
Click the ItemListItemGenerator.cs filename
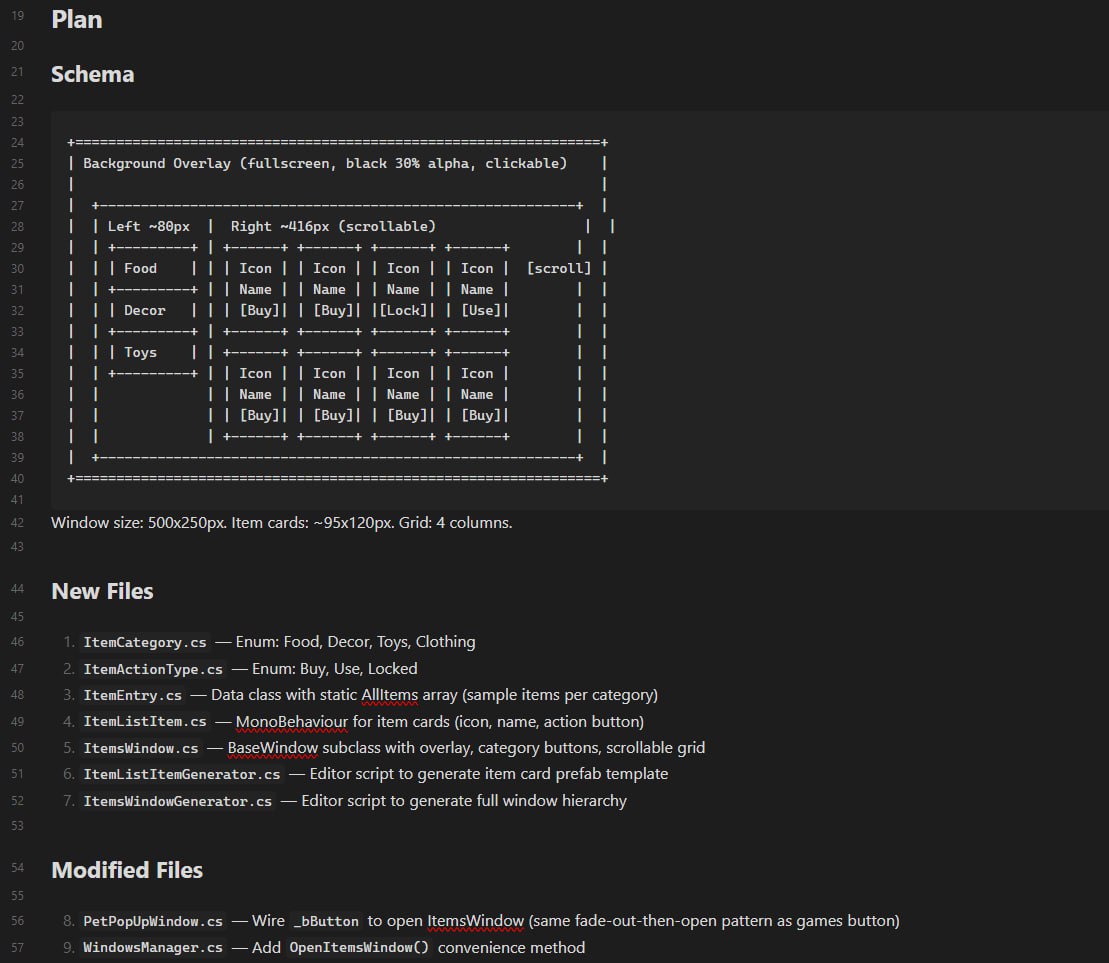182,774
